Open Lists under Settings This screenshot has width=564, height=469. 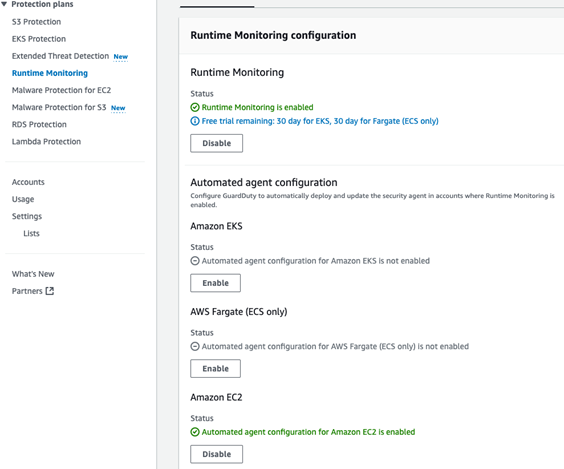31,233
